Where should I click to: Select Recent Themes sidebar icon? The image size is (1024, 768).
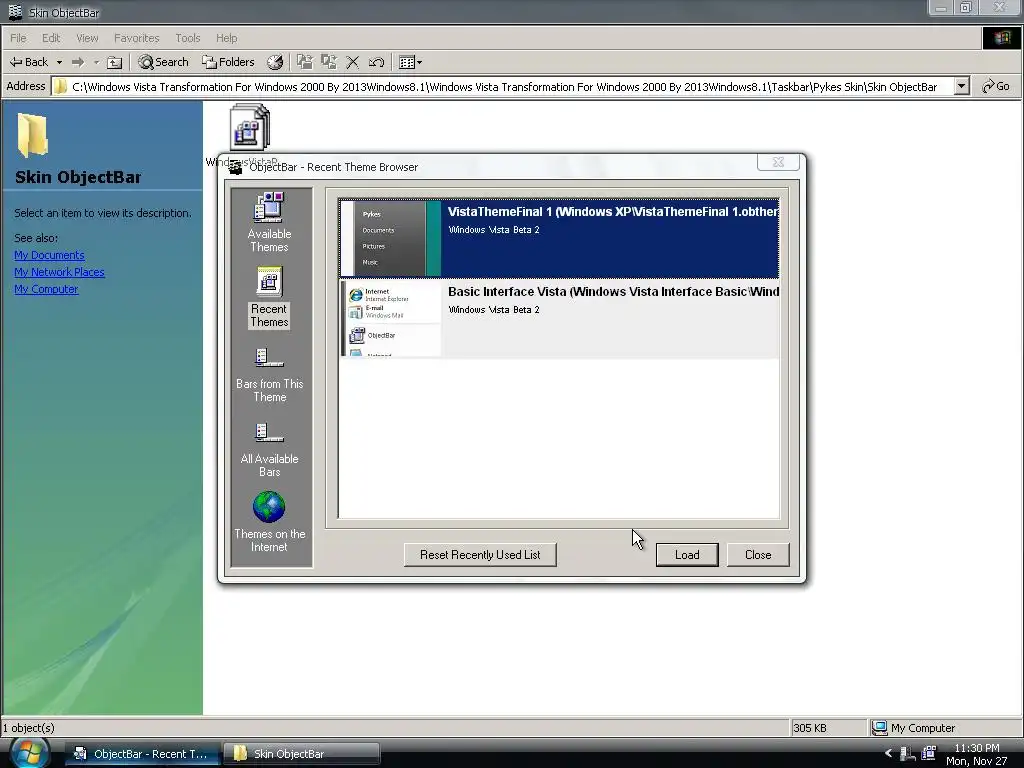(269, 297)
